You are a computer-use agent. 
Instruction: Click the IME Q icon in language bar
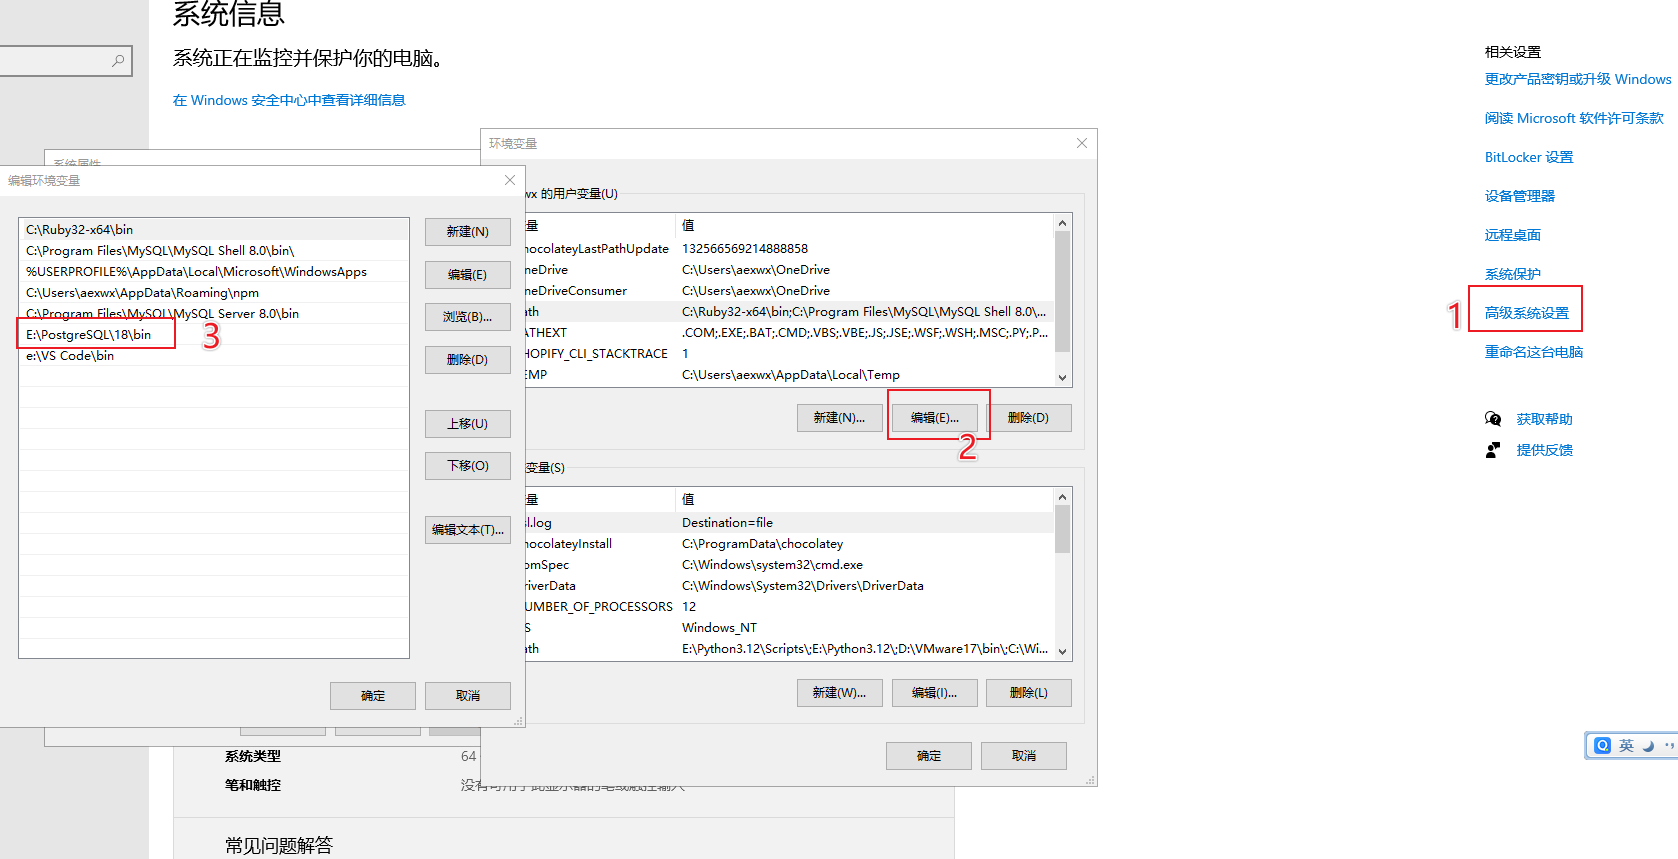tap(1602, 746)
